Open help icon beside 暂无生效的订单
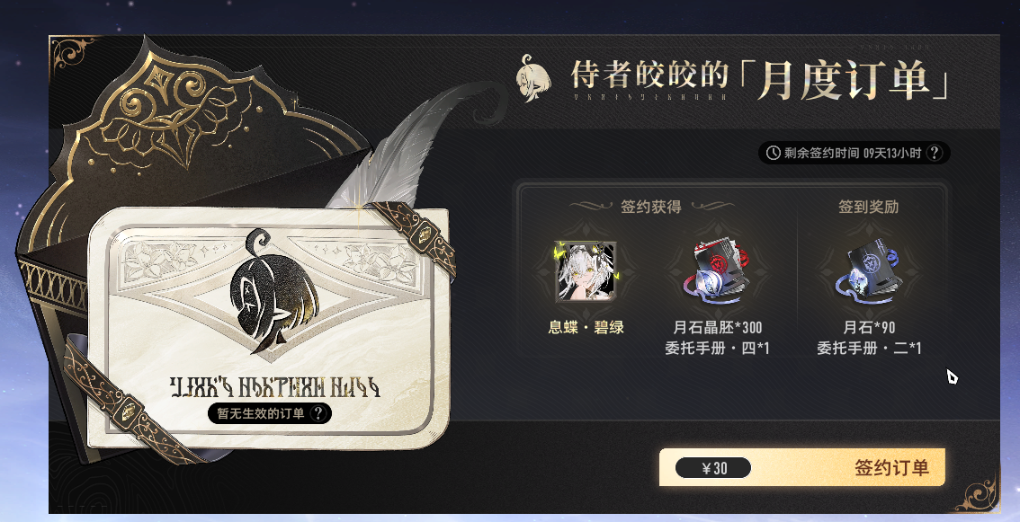This screenshot has width=1020, height=522. pyautogui.click(x=318, y=413)
